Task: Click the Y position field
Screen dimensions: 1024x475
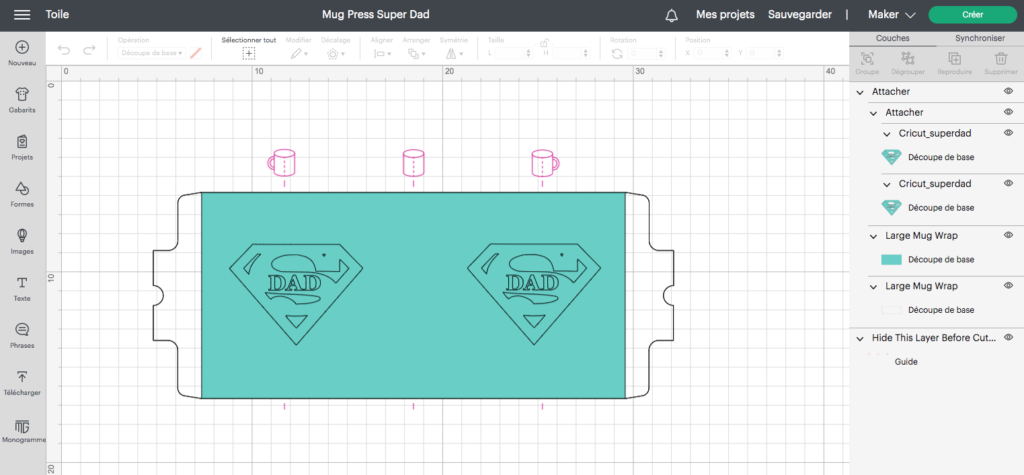Action: 765,54
